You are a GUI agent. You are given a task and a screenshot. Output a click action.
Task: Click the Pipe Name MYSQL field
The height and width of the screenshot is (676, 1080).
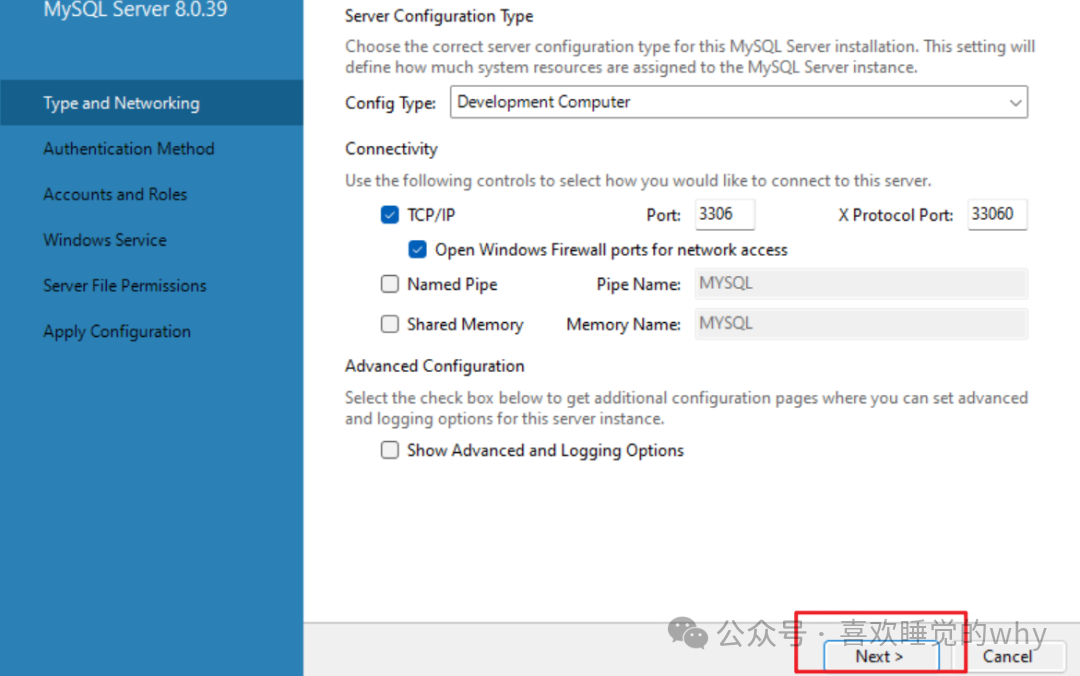861,283
